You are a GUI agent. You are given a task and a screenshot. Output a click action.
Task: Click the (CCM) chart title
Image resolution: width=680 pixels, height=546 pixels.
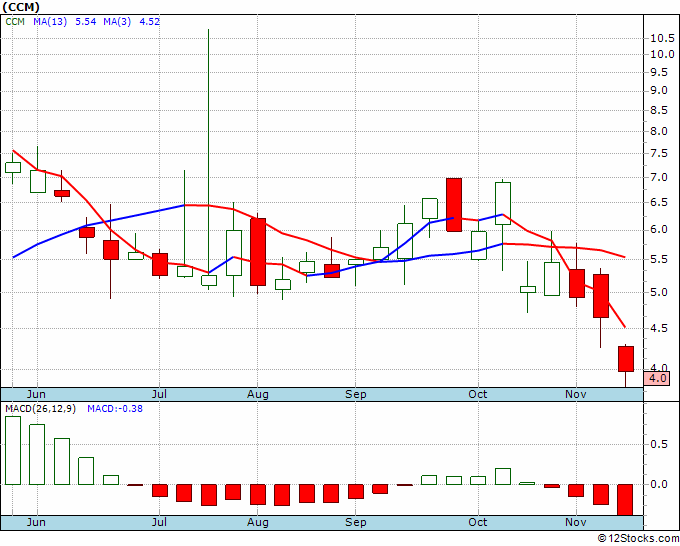20,7
